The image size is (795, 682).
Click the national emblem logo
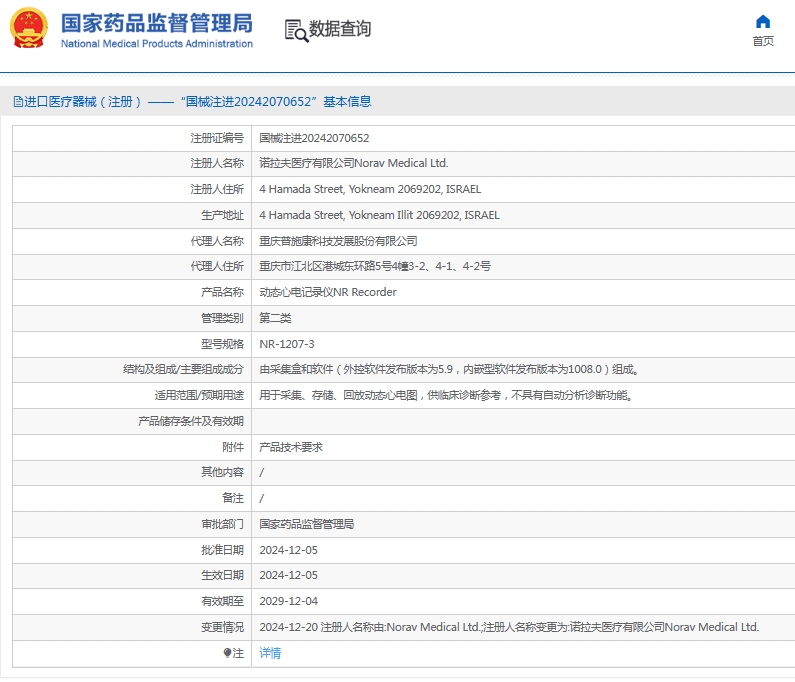29,28
